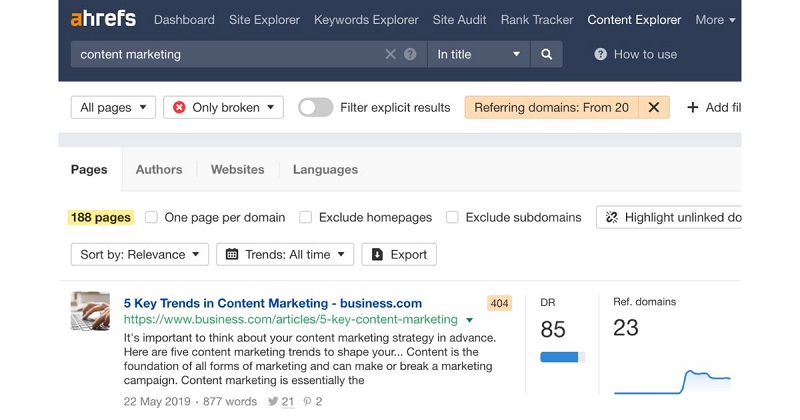Click the 22 May 2019 date
This screenshot has height=420, width=800.
157,402
